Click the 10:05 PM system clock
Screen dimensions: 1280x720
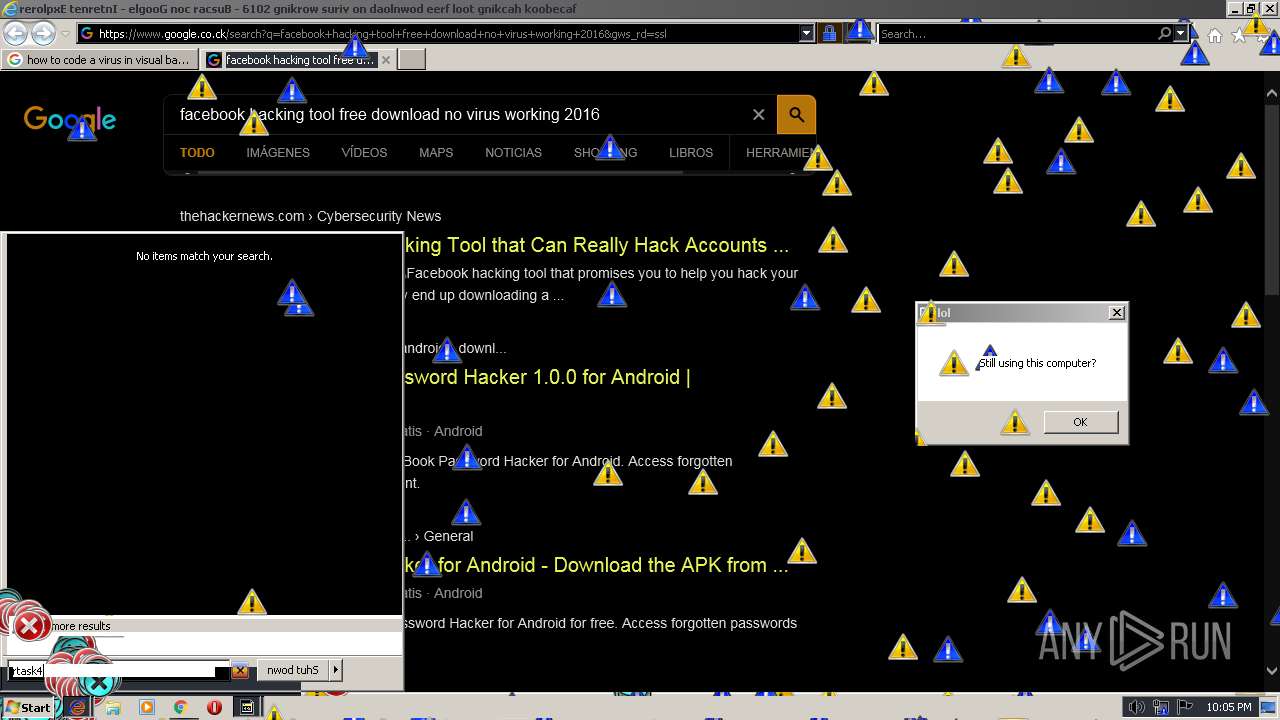point(1229,707)
